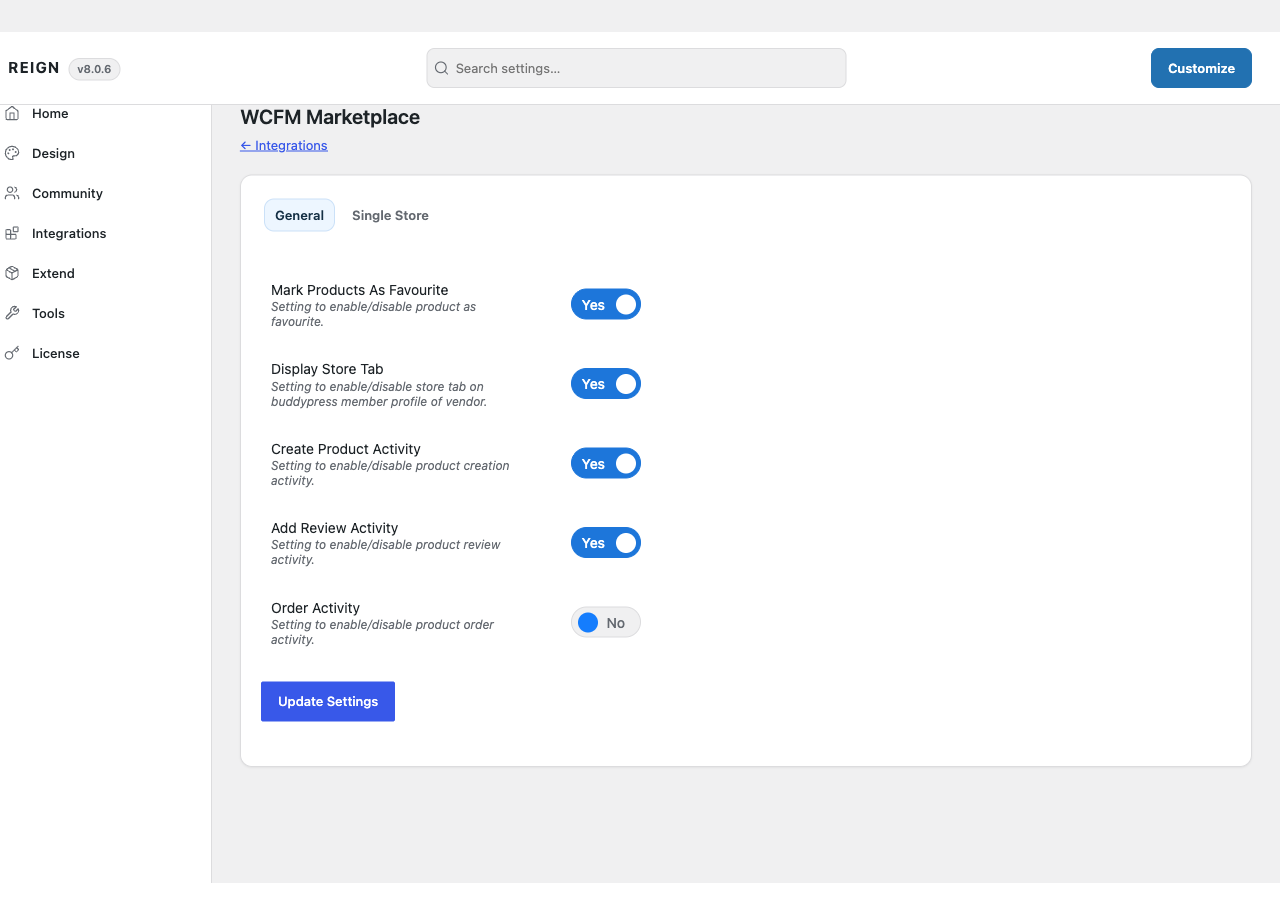Click the Integrations blocks icon

(x=12, y=233)
